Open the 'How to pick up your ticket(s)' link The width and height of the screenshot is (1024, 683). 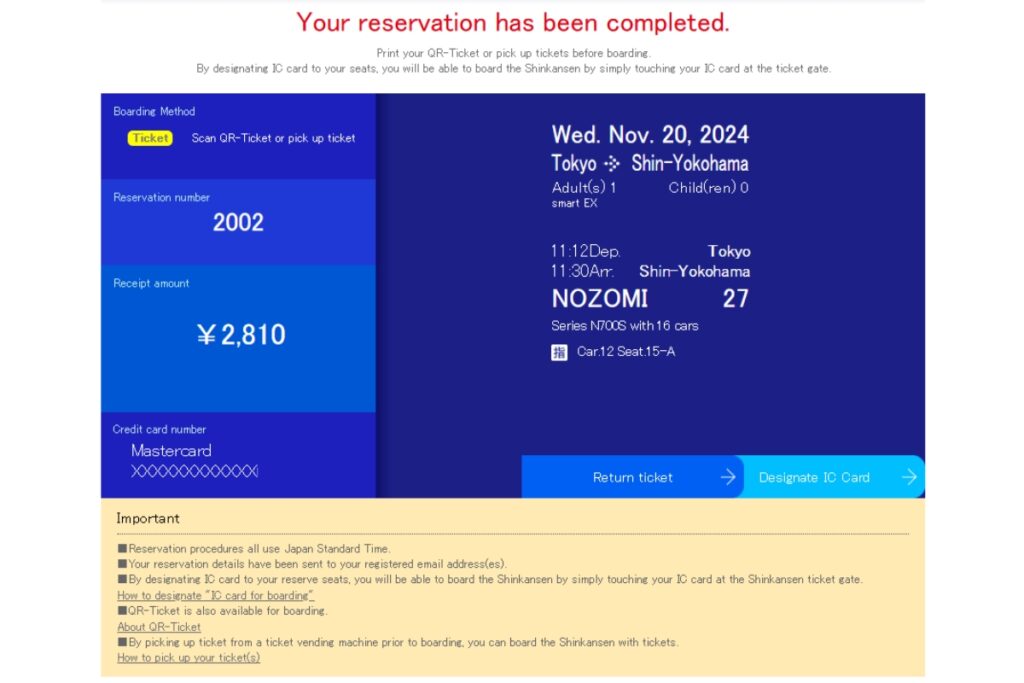(x=187, y=658)
